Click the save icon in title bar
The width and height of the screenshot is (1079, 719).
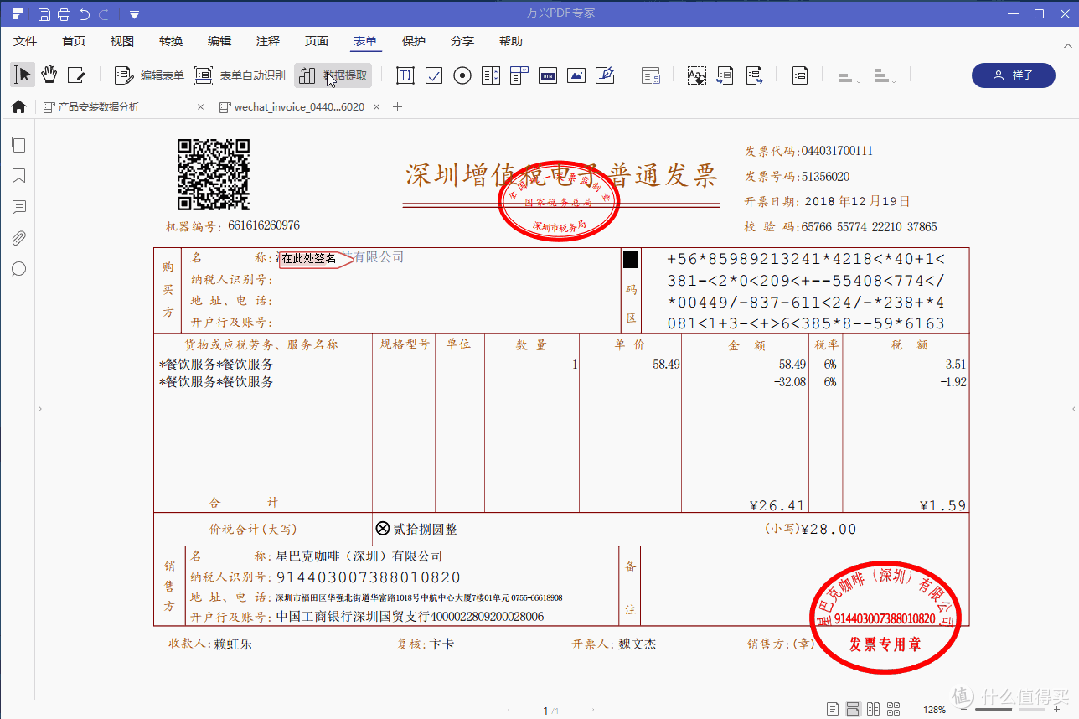tap(44, 14)
